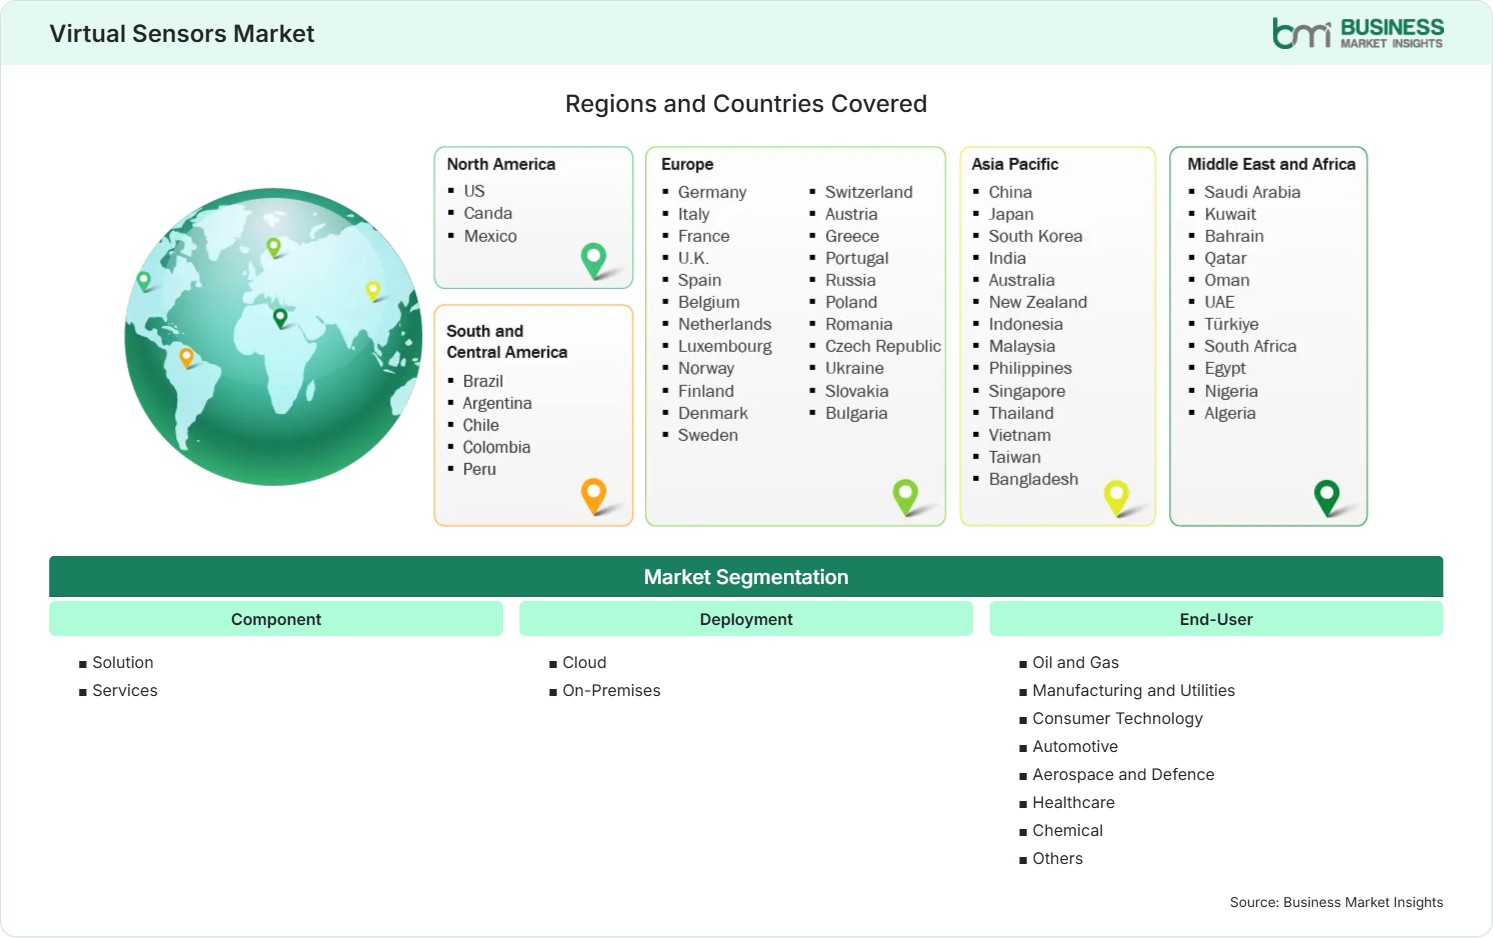Click the yellow map pin in Asia Pacific card
This screenshot has width=1493, height=938.
click(1116, 497)
